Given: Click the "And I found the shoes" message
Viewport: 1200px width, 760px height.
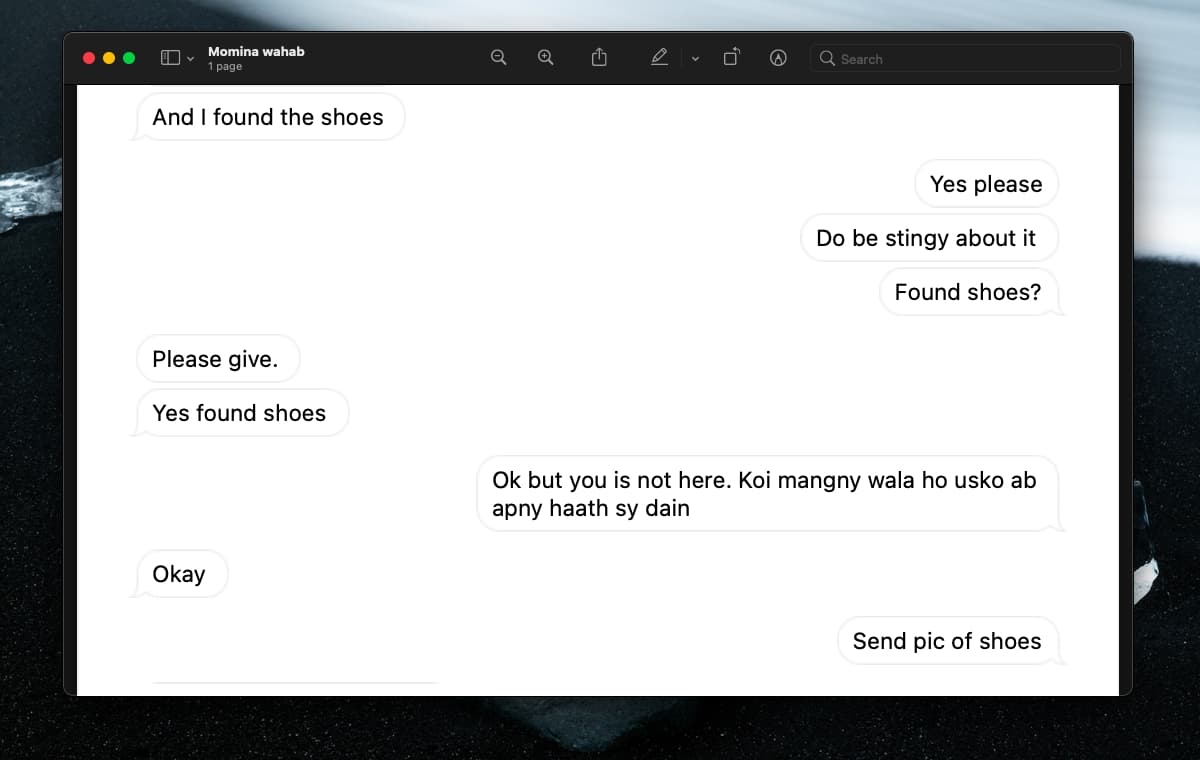Looking at the screenshot, I should pyautogui.click(x=268, y=117).
